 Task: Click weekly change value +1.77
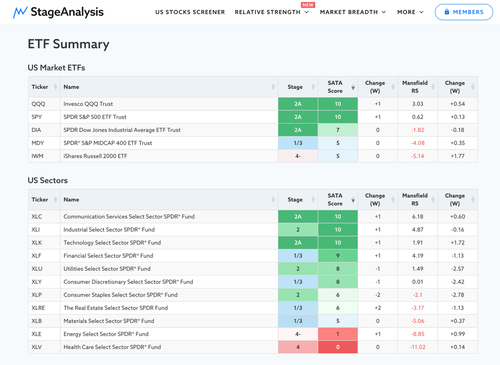click(457, 156)
